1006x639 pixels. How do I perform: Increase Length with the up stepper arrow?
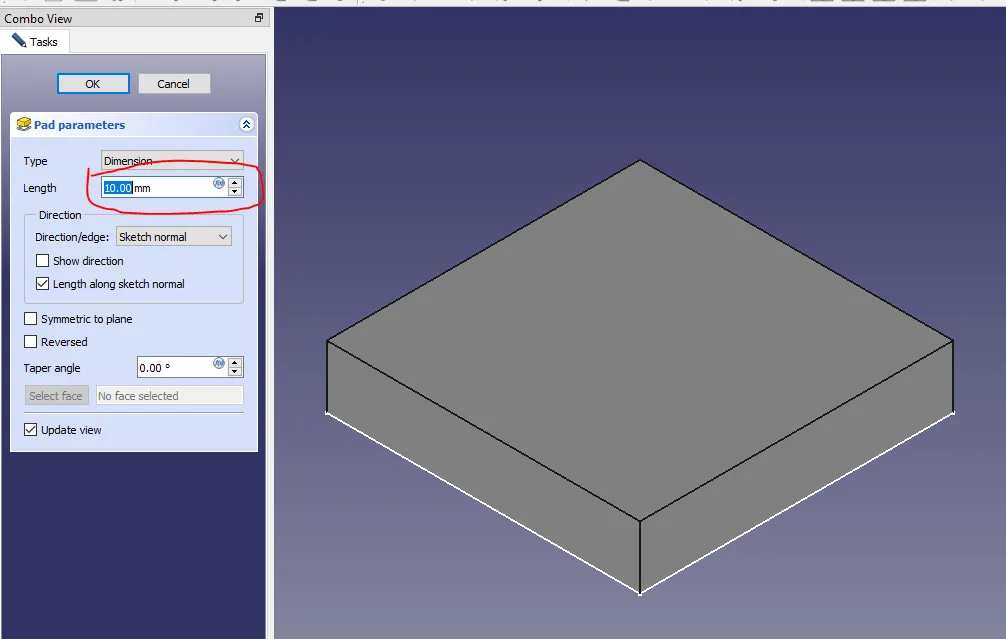pos(235,183)
